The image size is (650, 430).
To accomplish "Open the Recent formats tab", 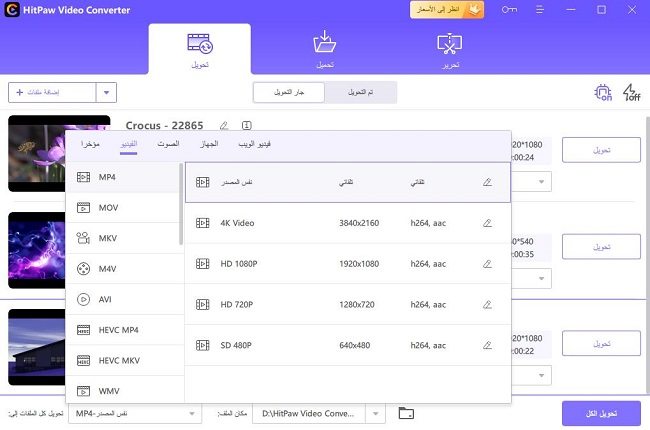I will (90, 144).
